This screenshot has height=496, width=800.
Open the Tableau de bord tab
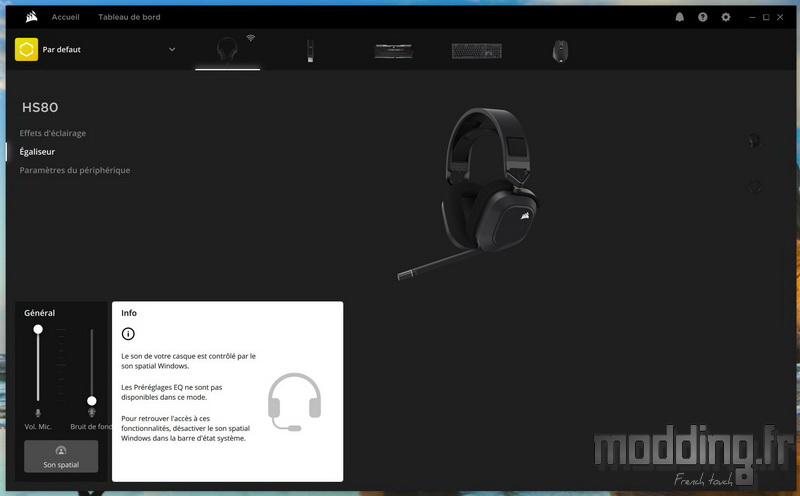pos(129,17)
